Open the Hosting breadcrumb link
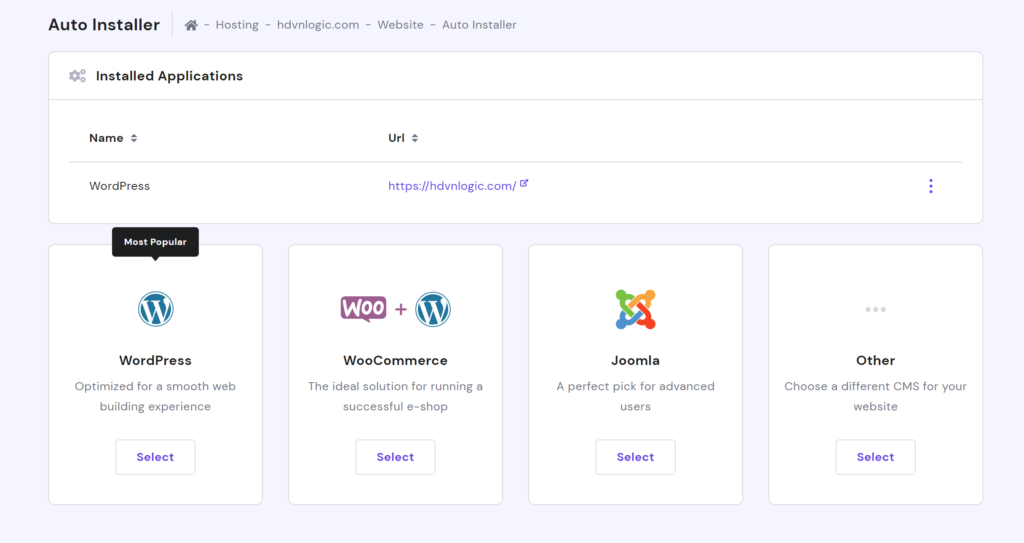The width and height of the screenshot is (1024, 543). 237,25
